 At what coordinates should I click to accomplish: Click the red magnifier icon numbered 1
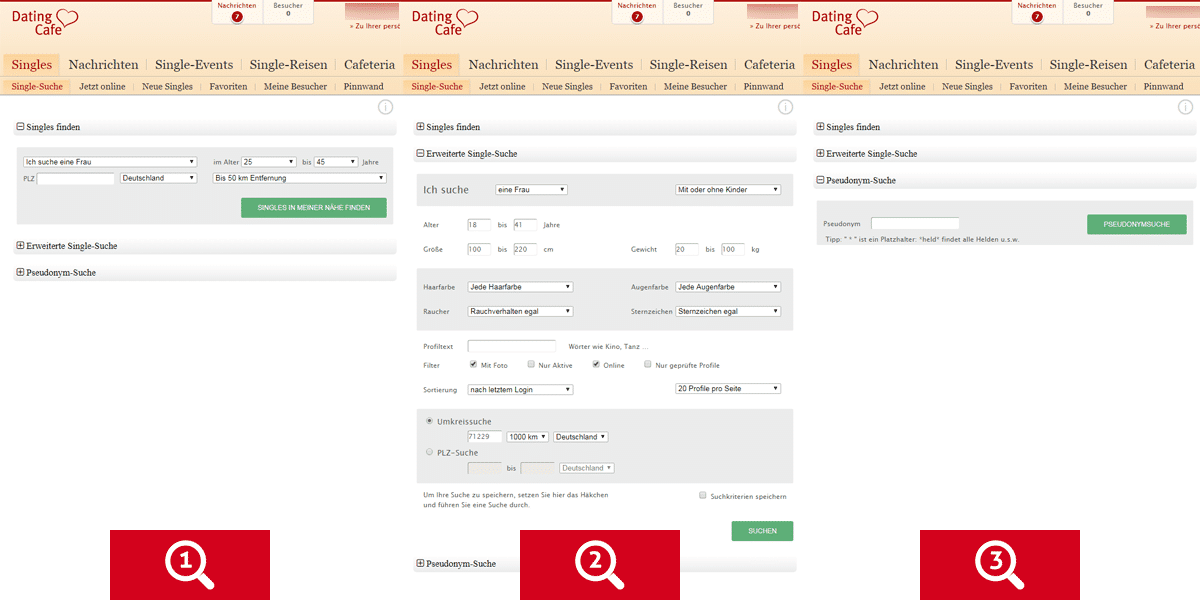pos(190,565)
